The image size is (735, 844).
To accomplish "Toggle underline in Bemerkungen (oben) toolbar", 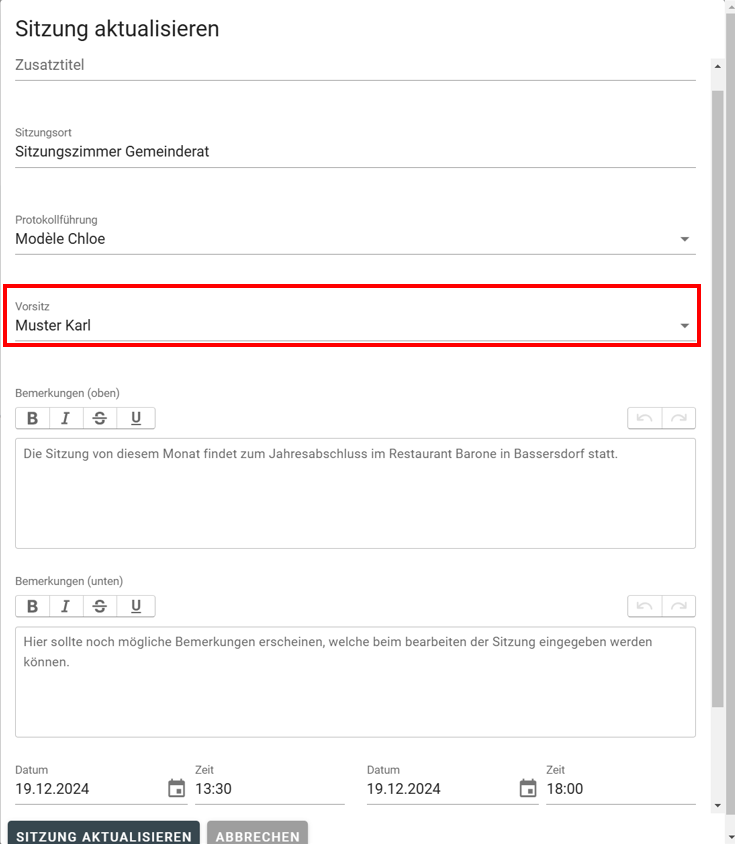I will coord(136,418).
